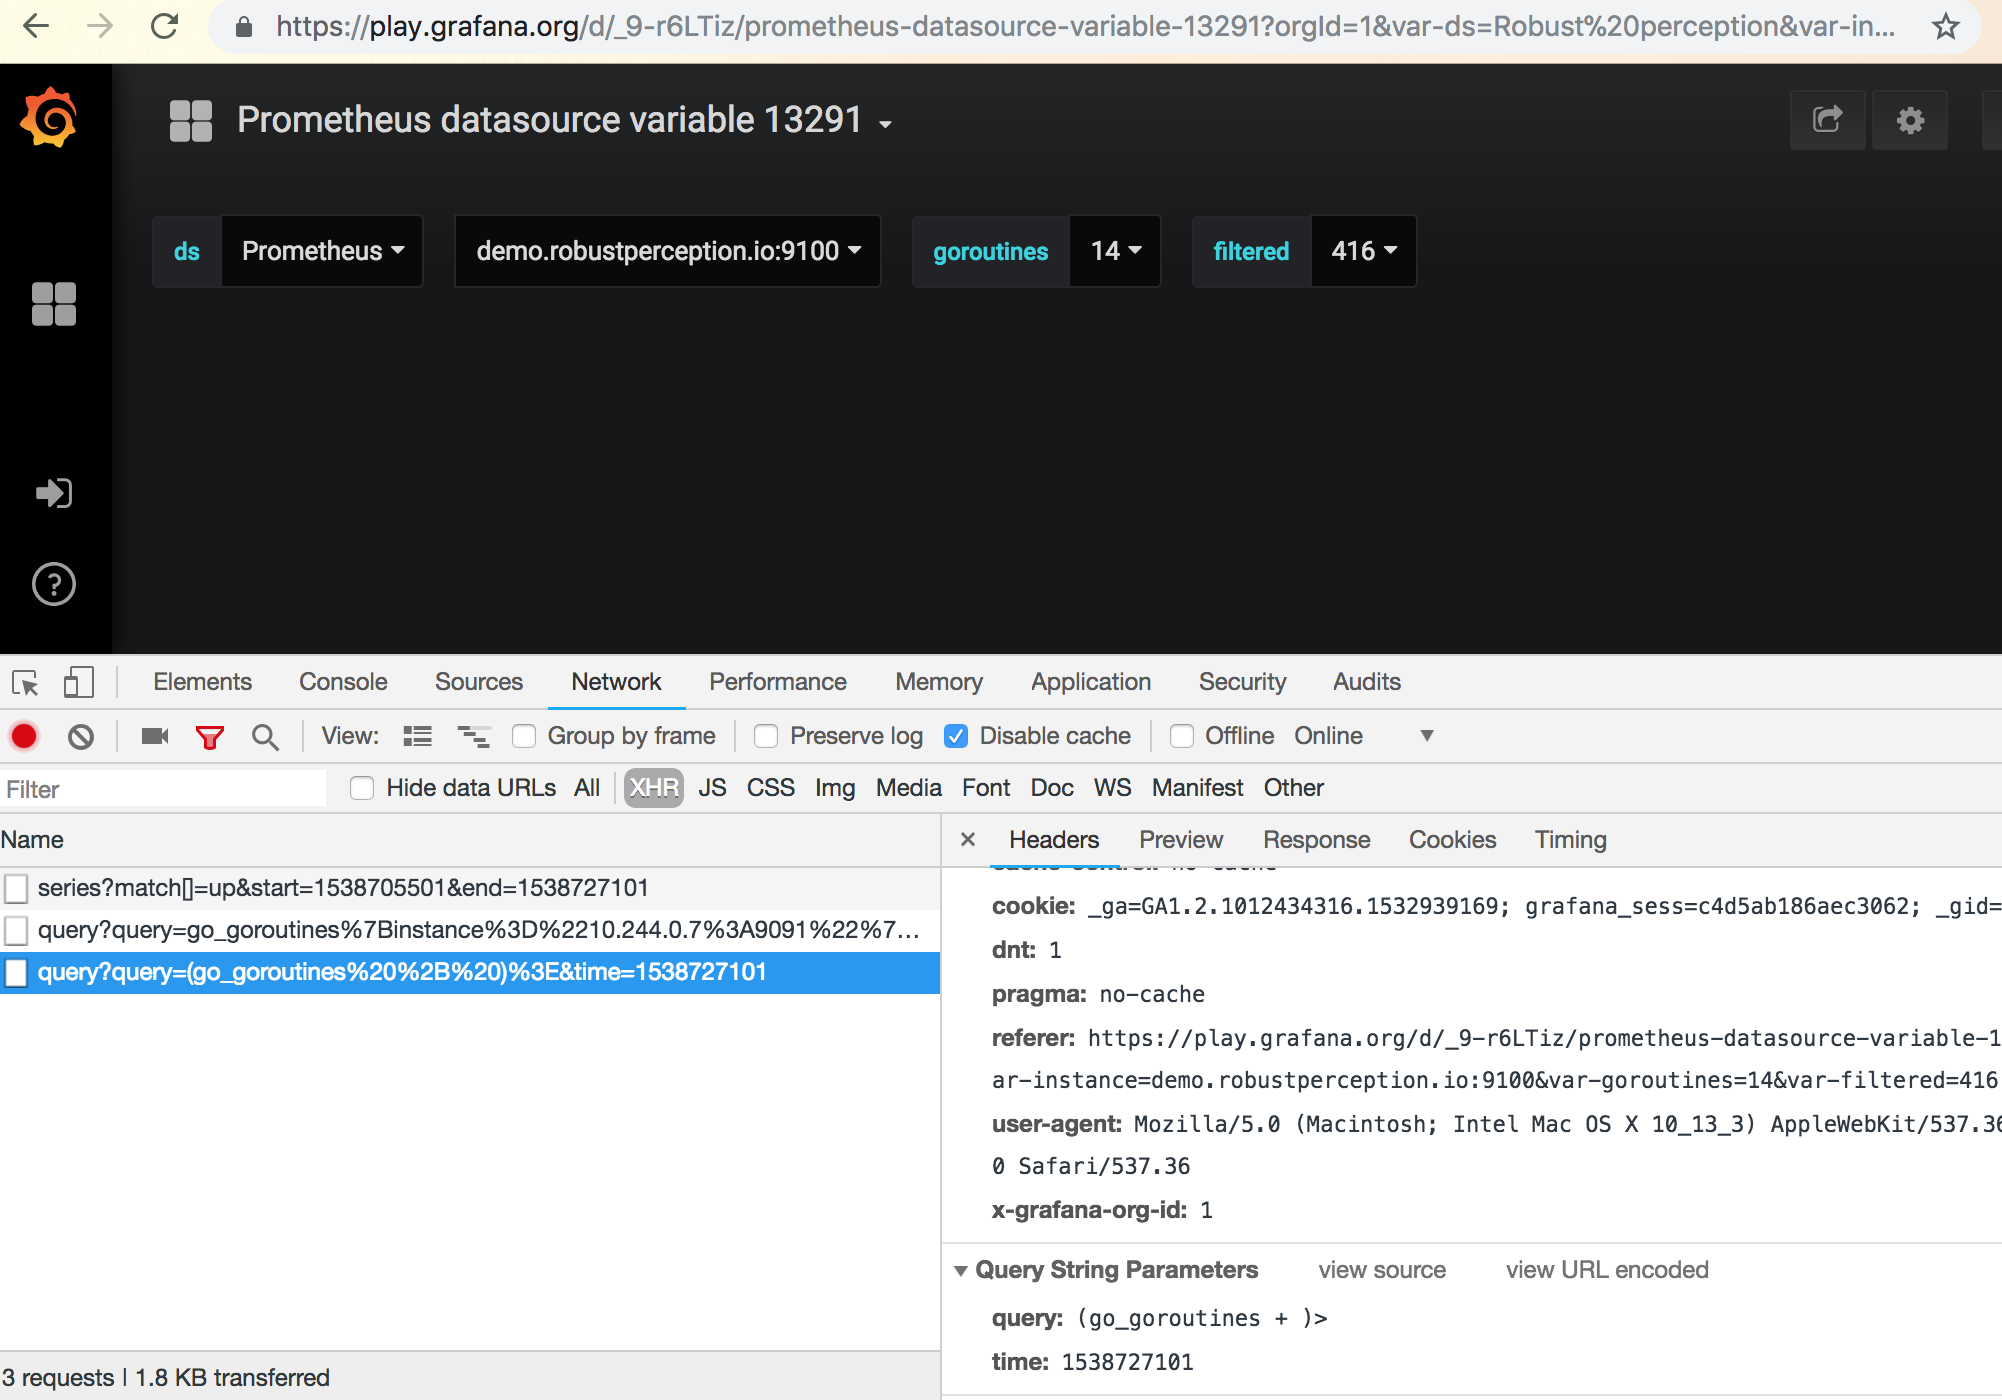This screenshot has width=2002, height=1400.
Task: Uncheck the Disable cache checkbox
Action: pos(956,736)
